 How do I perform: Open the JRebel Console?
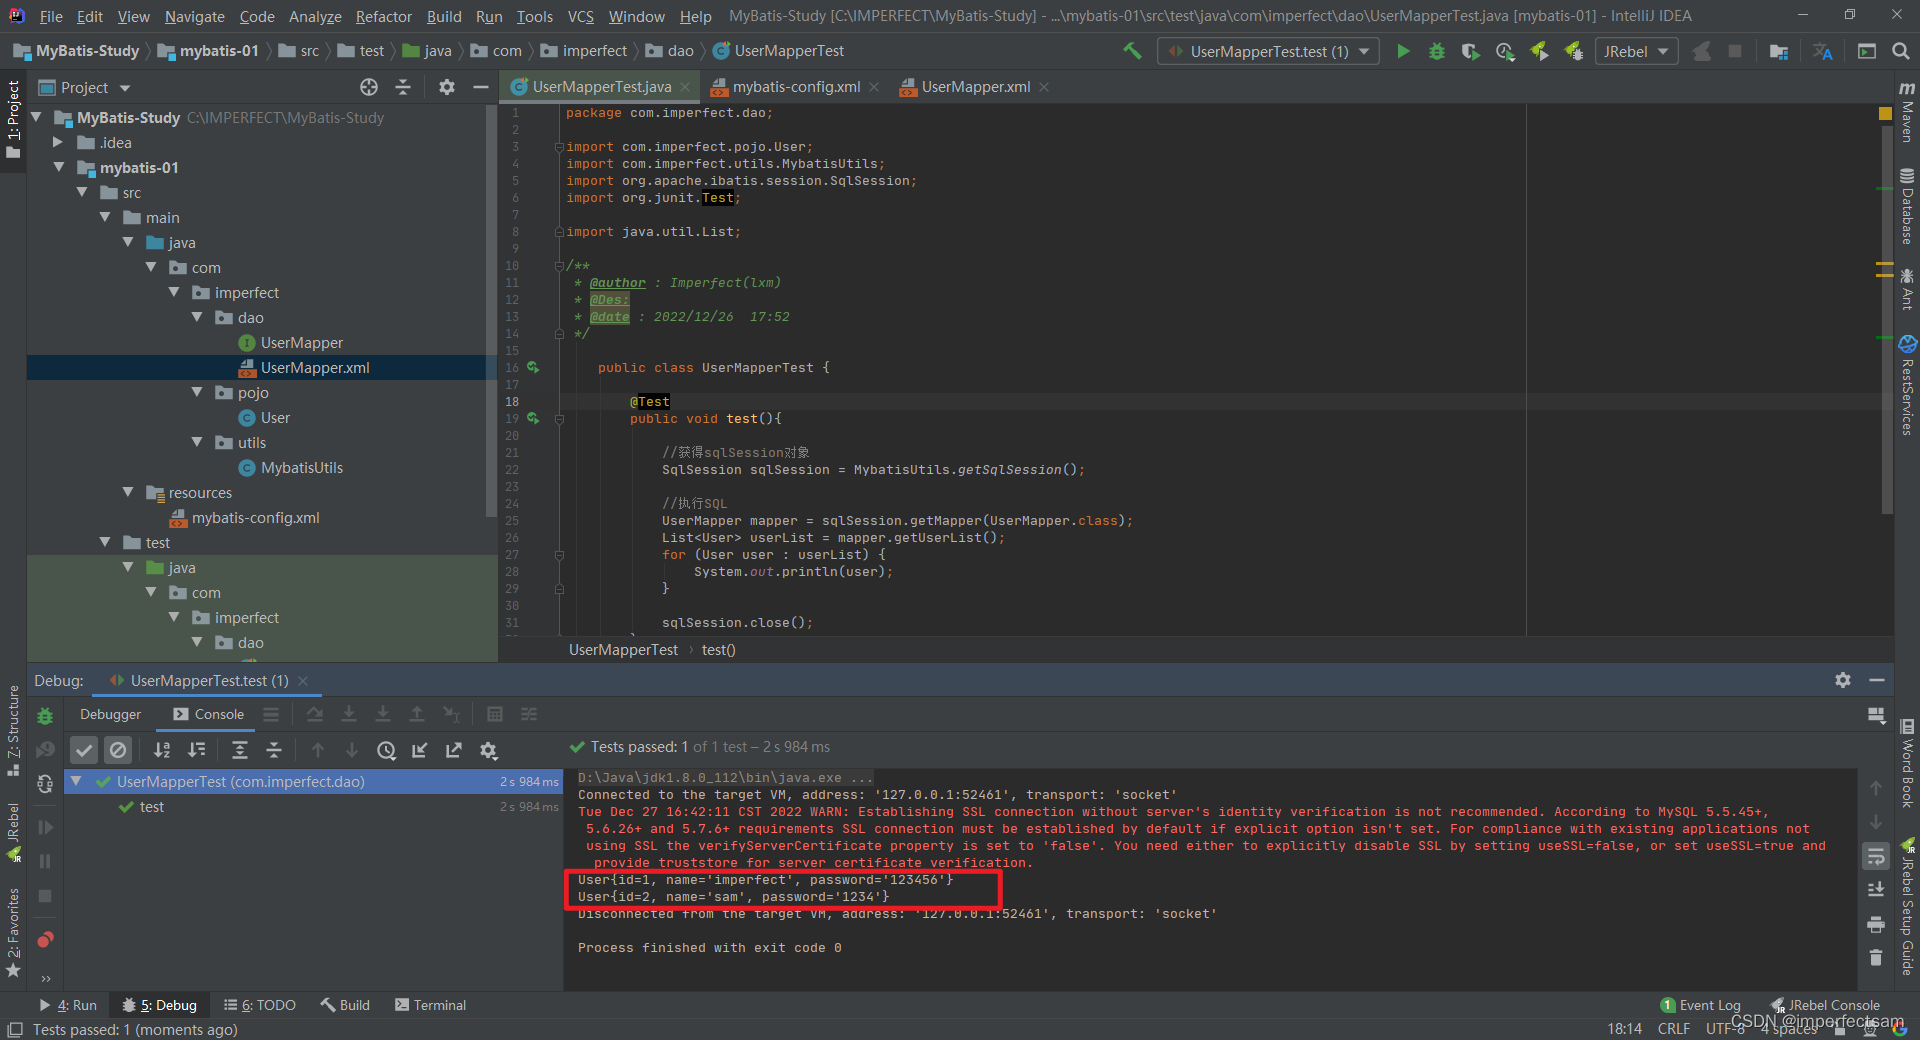click(x=1825, y=1005)
